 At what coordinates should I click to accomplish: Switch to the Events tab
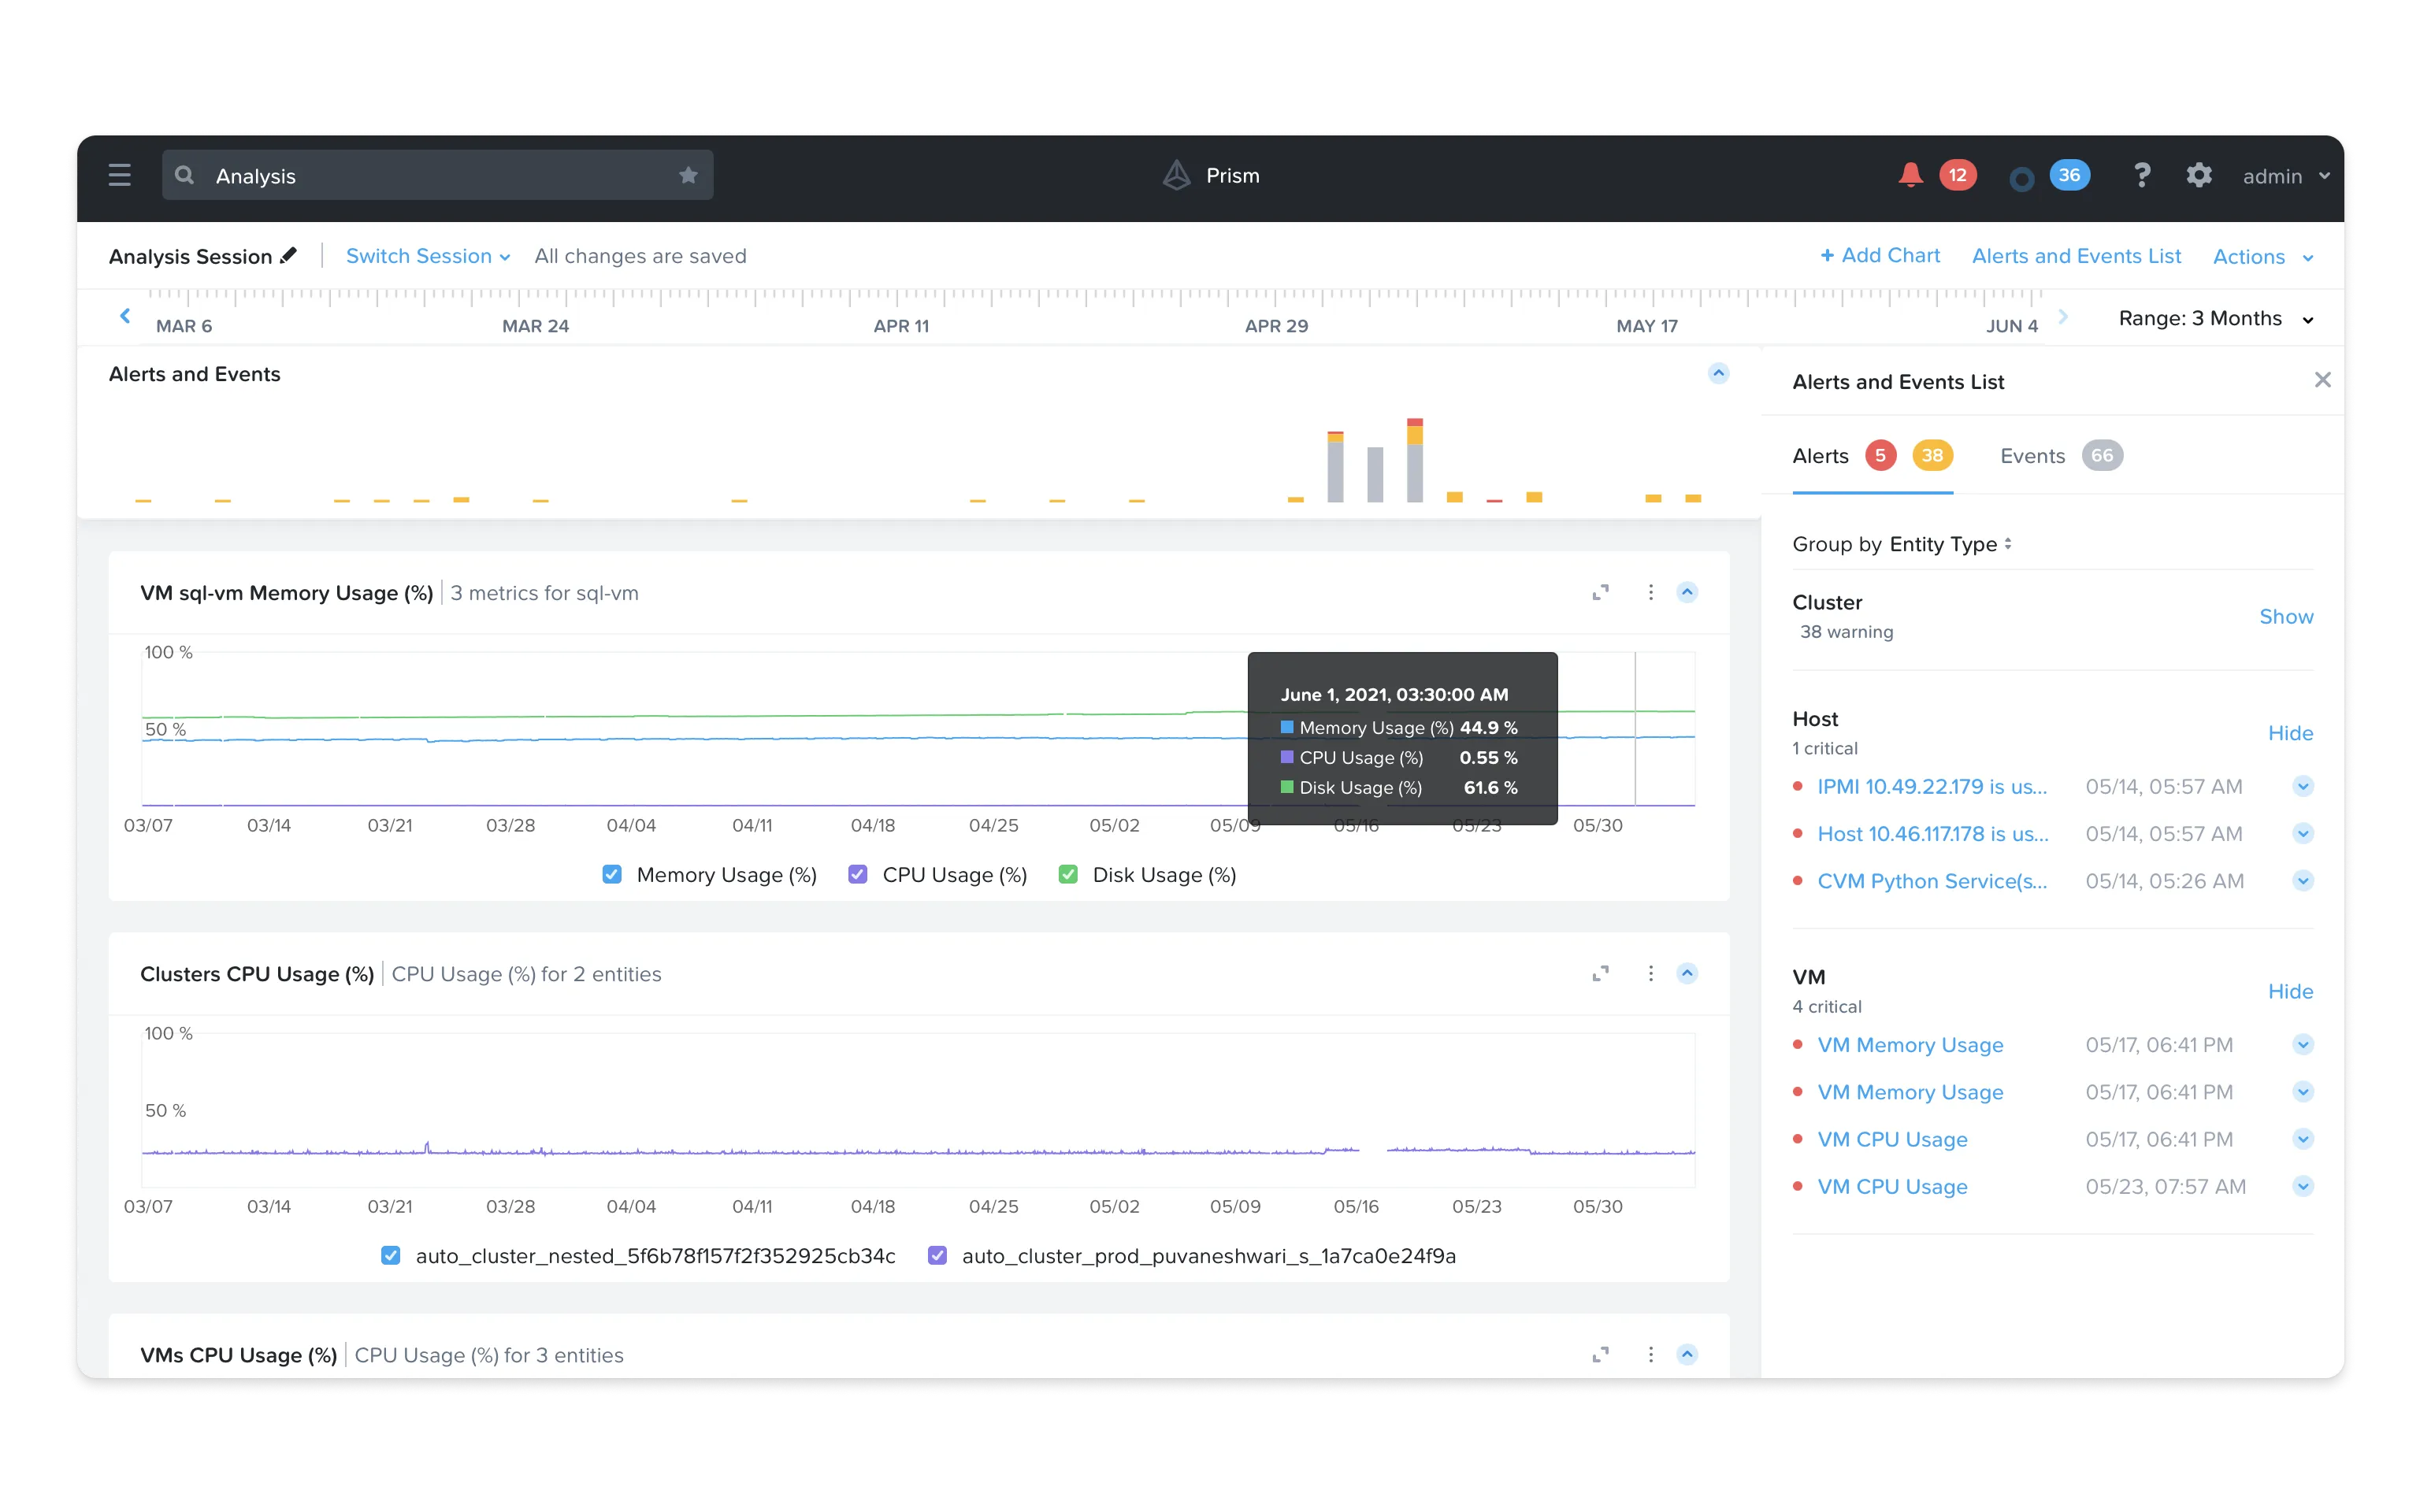[2032, 455]
